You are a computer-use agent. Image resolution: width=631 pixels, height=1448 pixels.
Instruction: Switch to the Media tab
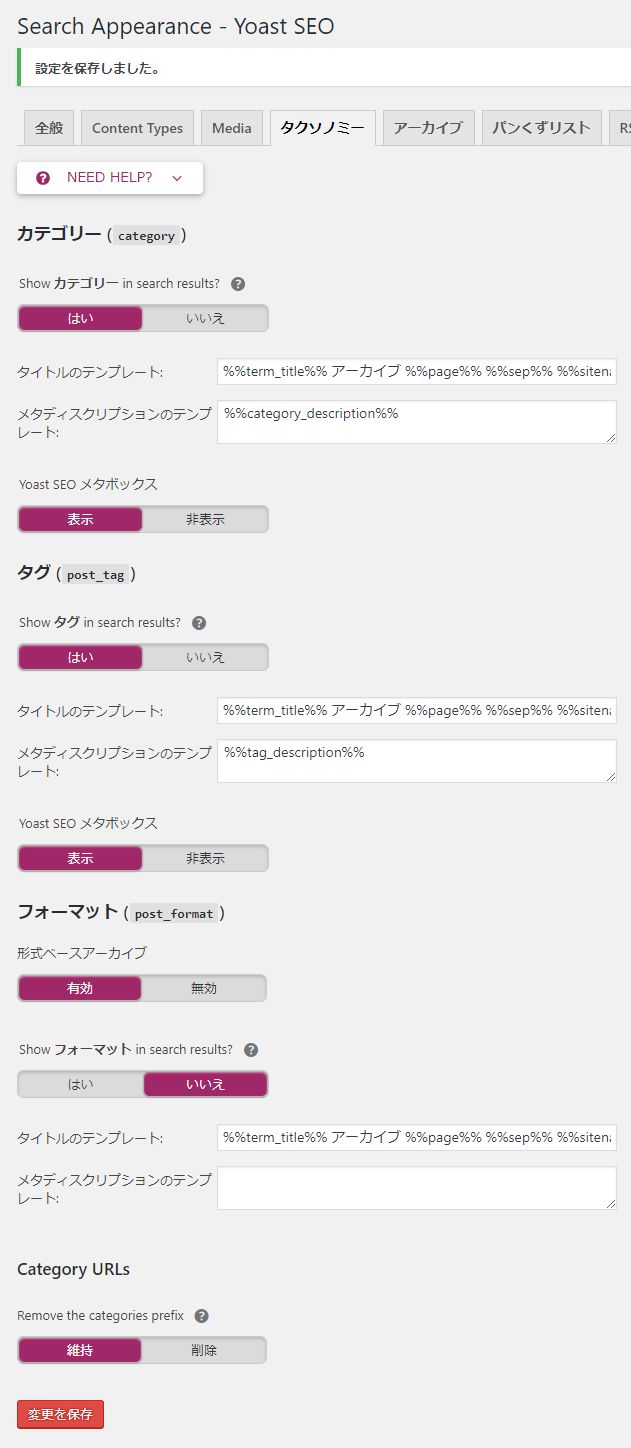pos(232,128)
